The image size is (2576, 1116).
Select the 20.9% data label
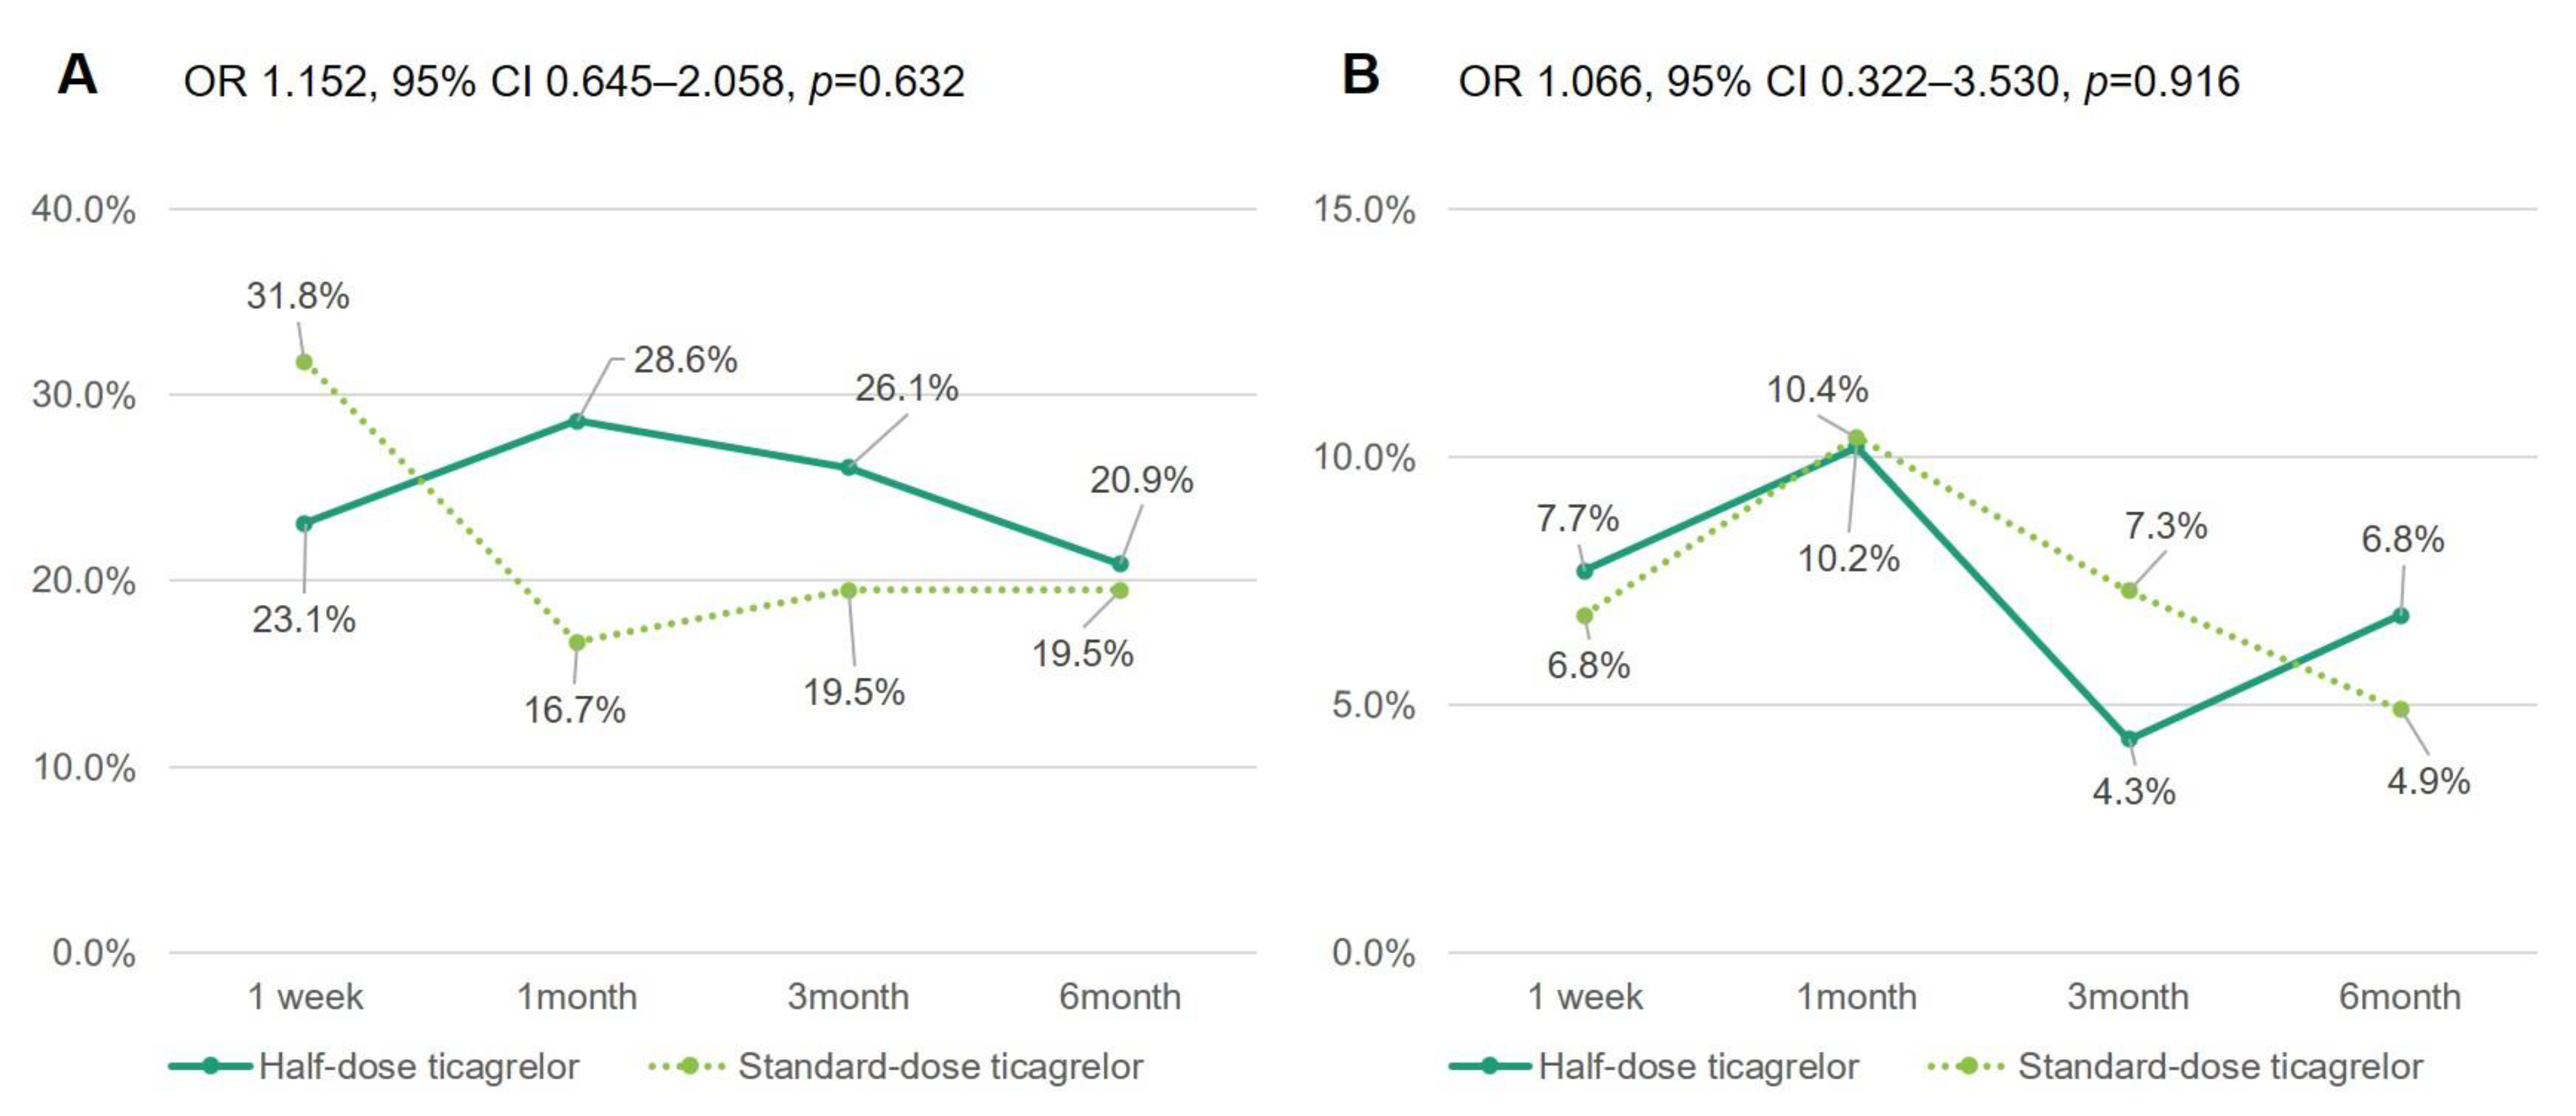coord(1141,480)
